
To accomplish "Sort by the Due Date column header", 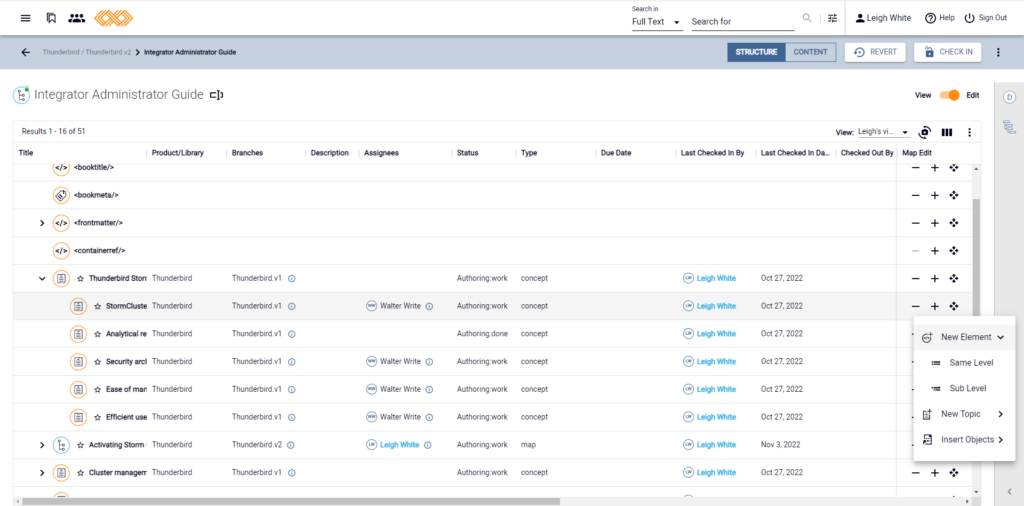I will pos(616,153).
